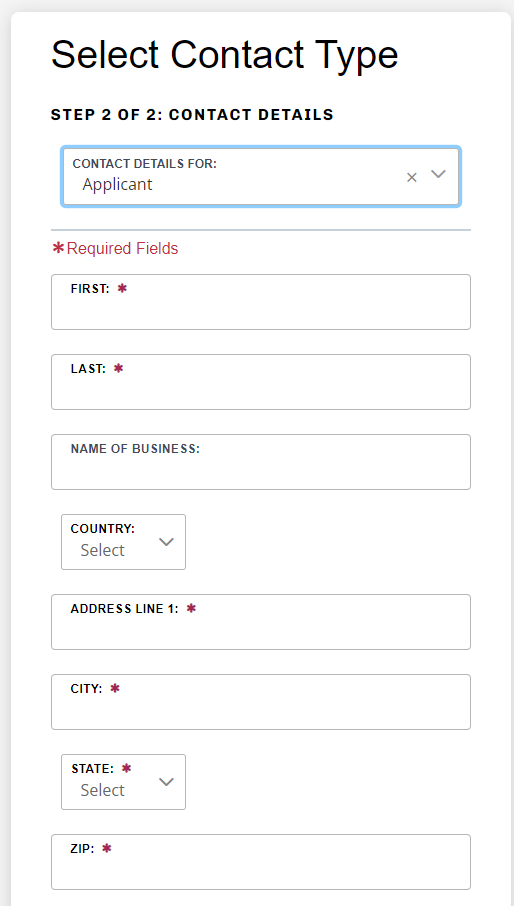Screen dimensions: 514x906
Task: Click the Contact Details For label
Action: 144,164
